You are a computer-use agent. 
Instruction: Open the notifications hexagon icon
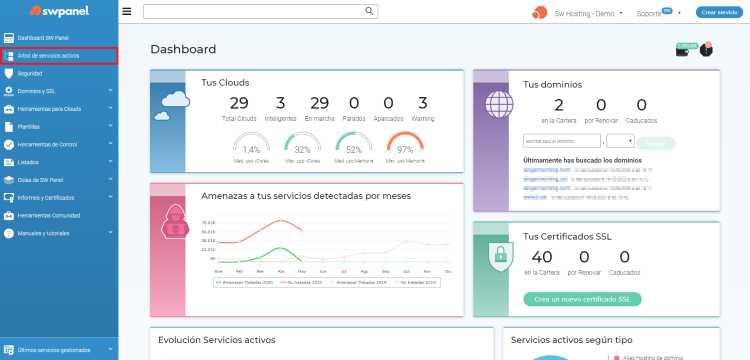click(x=706, y=50)
